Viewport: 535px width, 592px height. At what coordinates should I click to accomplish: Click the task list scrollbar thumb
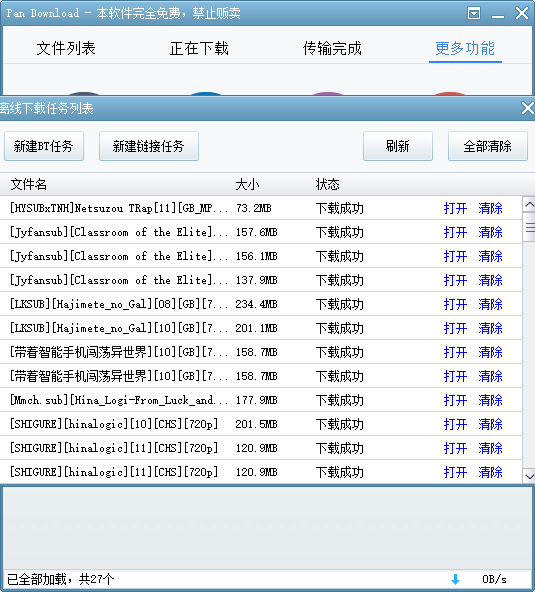529,228
